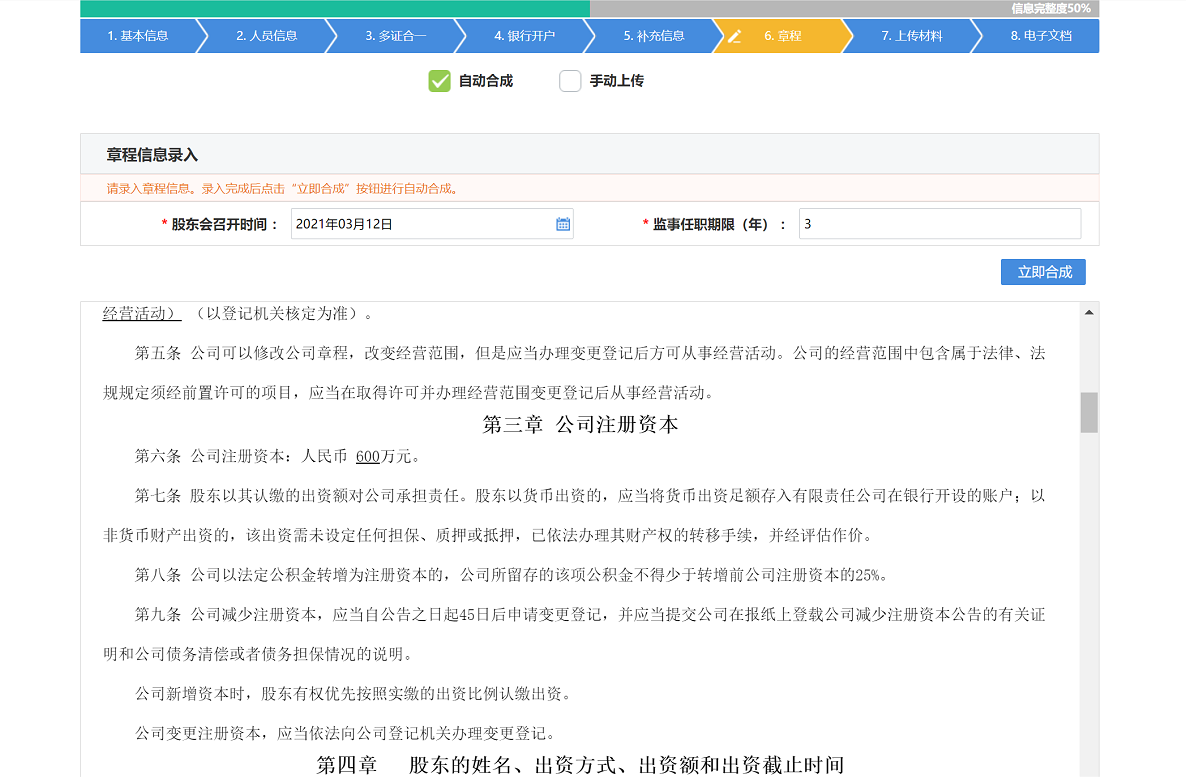Click the heading 第三章 公司注册资本
The height and width of the screenshot is (777, 1186).
click(x=580, y=424)
